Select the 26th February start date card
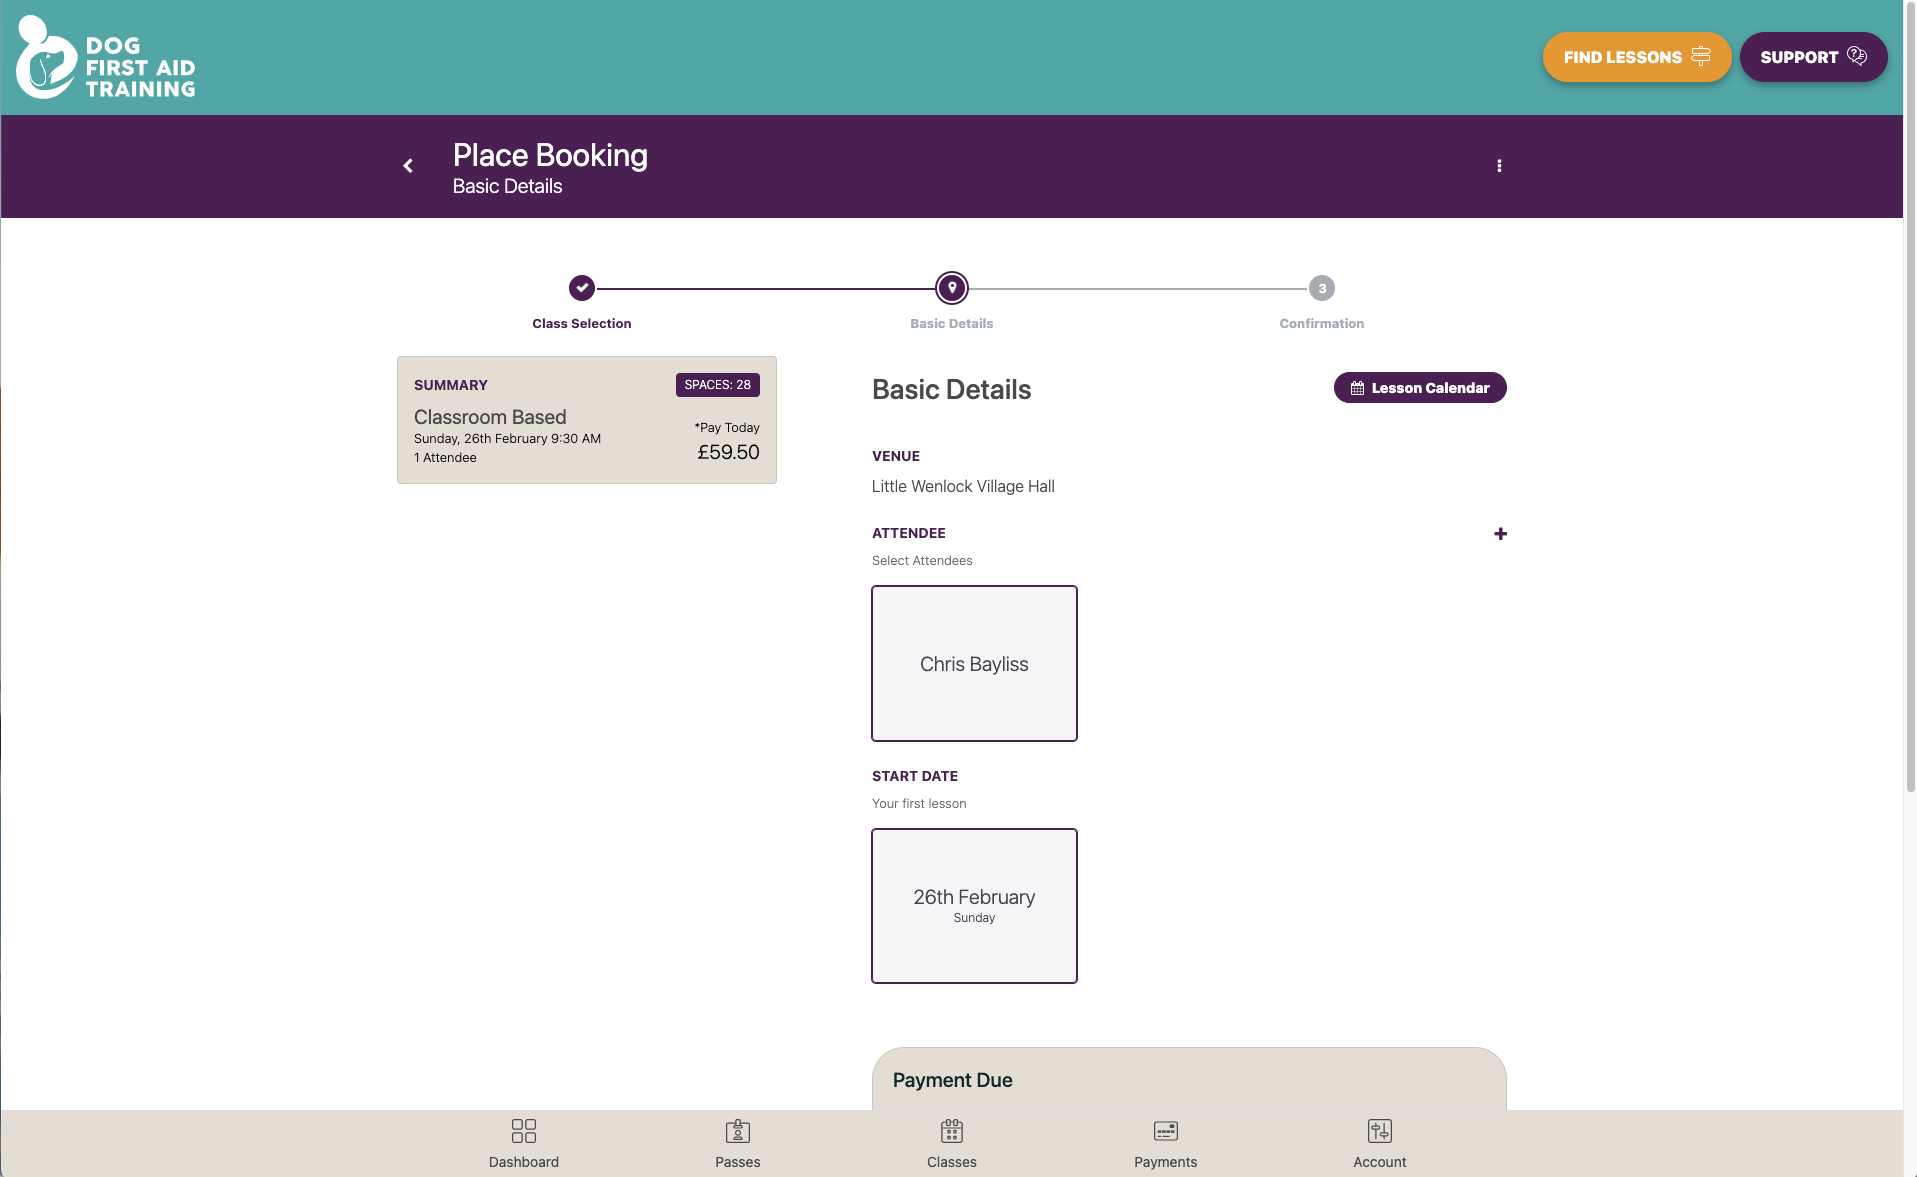The height and width of the screenshot is (1177, 1917). (974, 906)
